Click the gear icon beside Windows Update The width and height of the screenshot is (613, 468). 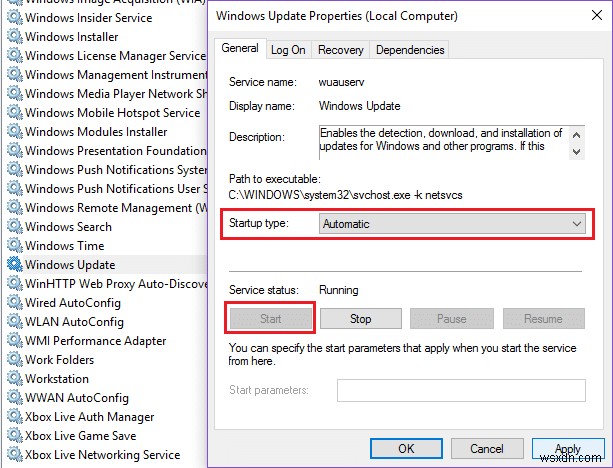(14, 265)
